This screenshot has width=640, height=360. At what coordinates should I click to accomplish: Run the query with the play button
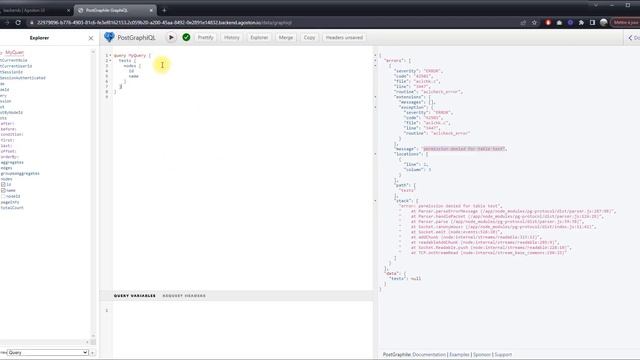[171, 38]
